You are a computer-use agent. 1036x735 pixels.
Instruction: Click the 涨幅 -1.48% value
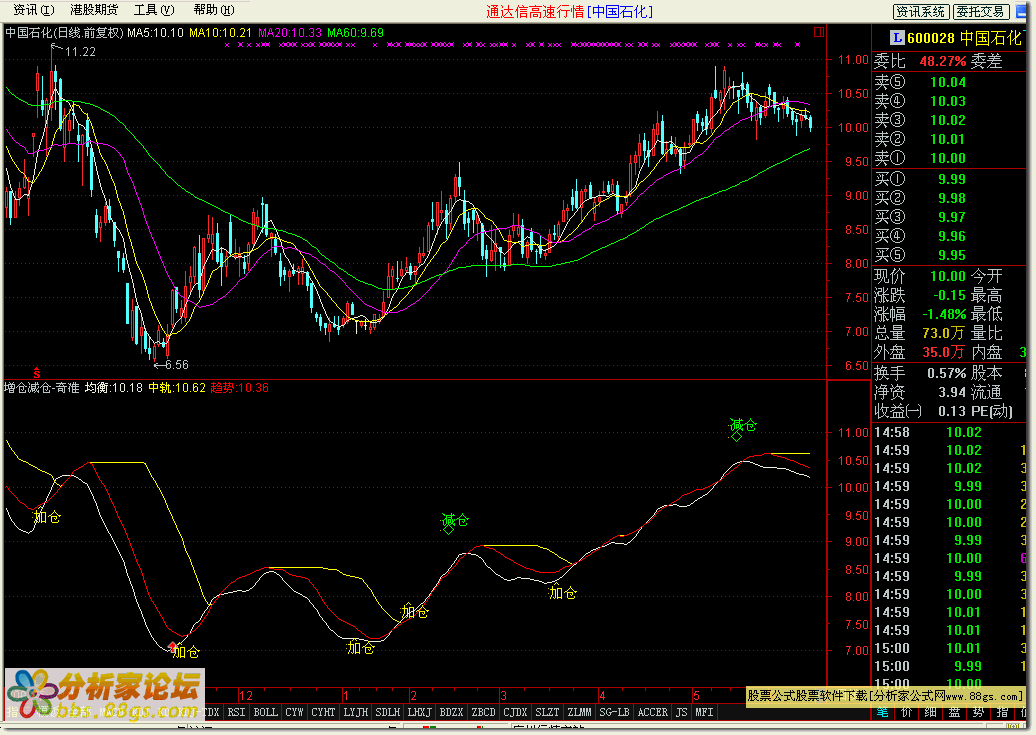tap(944, 314)
